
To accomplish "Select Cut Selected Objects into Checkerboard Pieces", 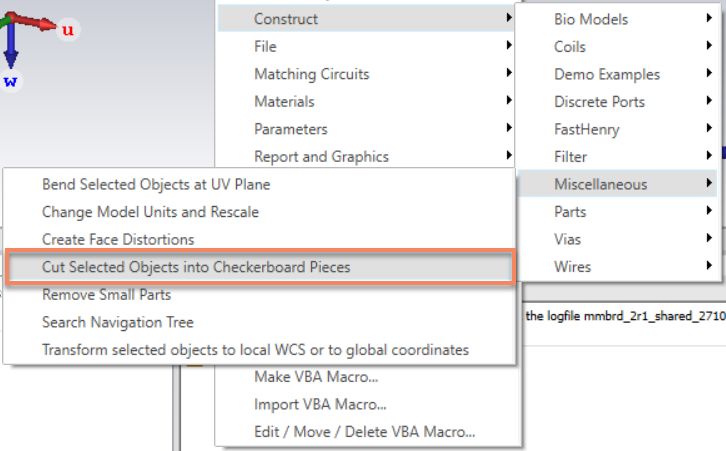I will [259, 267].
